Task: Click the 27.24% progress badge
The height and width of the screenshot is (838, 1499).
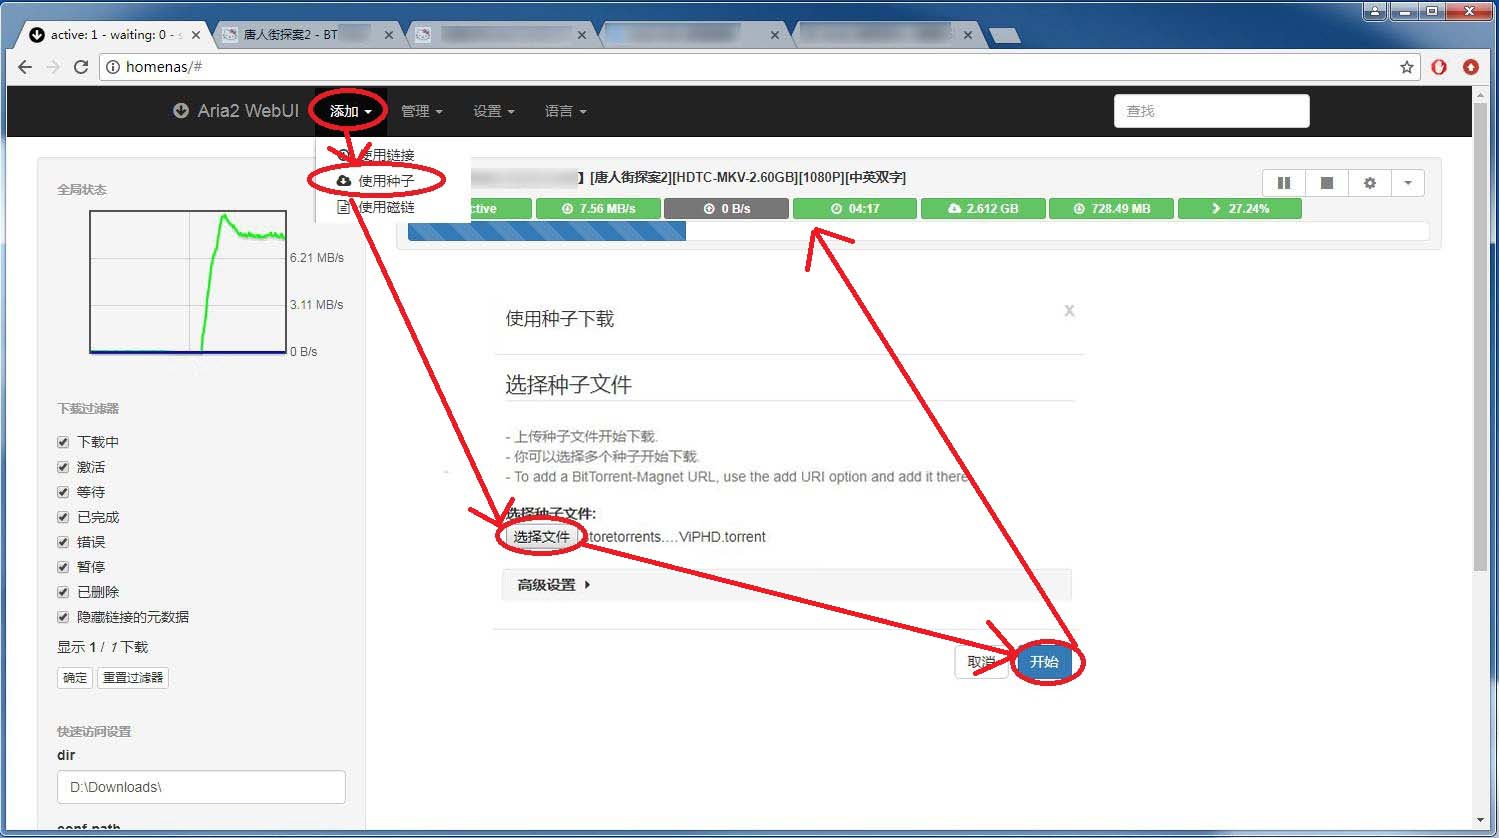Action: coord(1240,209)
